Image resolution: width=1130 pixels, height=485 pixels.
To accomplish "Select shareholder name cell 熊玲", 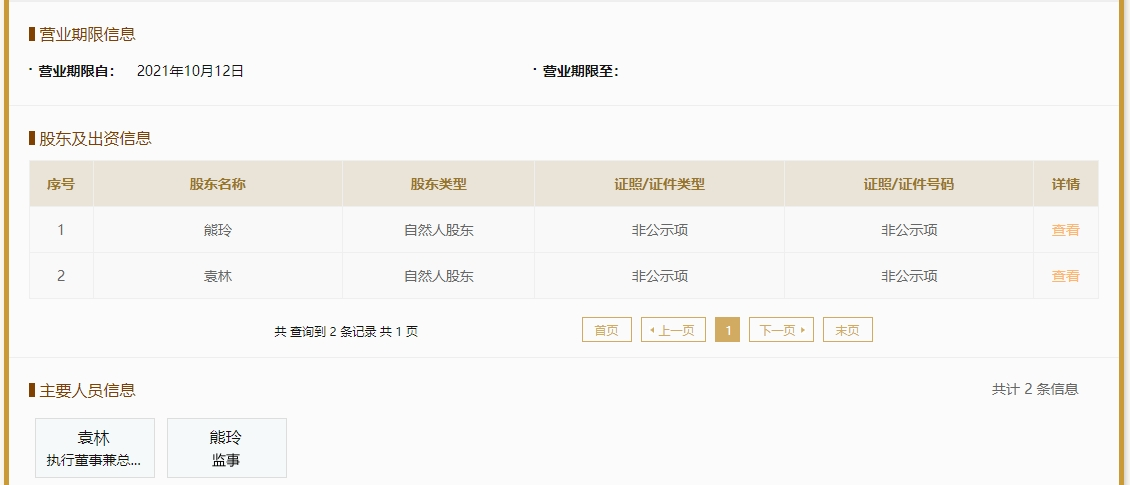I will (218, 231).
